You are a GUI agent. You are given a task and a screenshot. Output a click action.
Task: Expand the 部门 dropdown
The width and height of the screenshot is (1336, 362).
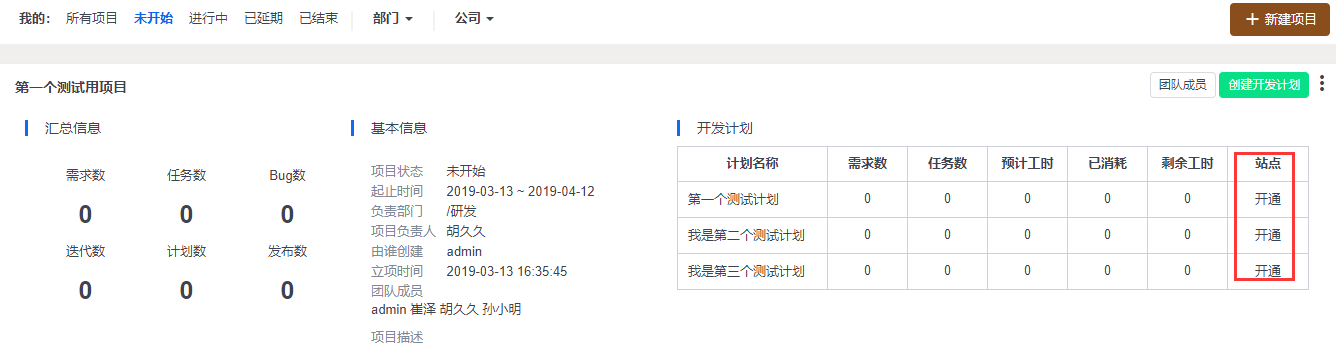(392, 19)
